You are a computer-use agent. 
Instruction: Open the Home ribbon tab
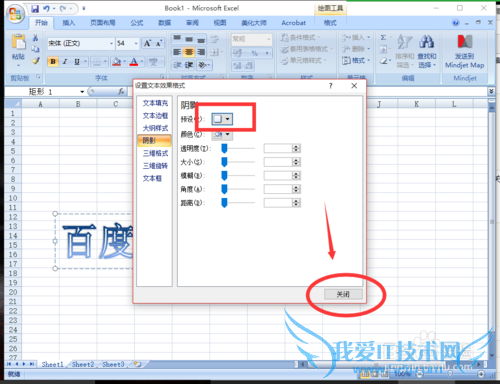41,23
